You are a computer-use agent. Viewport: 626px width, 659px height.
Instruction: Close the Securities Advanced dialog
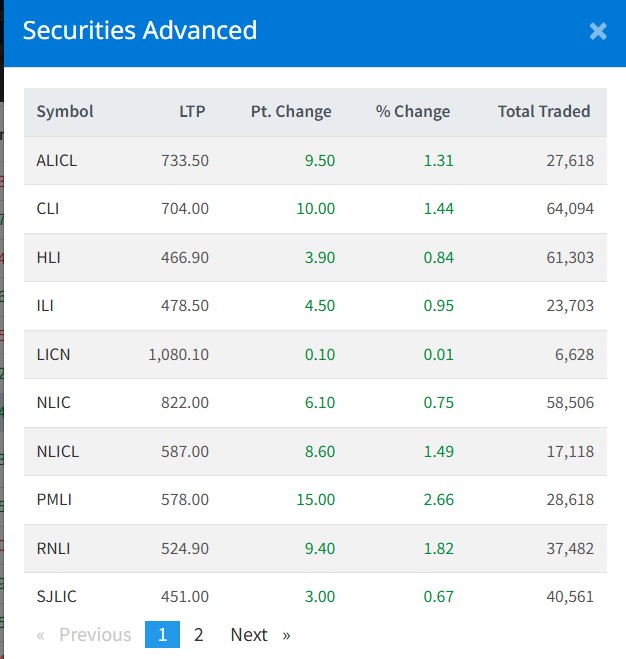[x=598, y=32]
